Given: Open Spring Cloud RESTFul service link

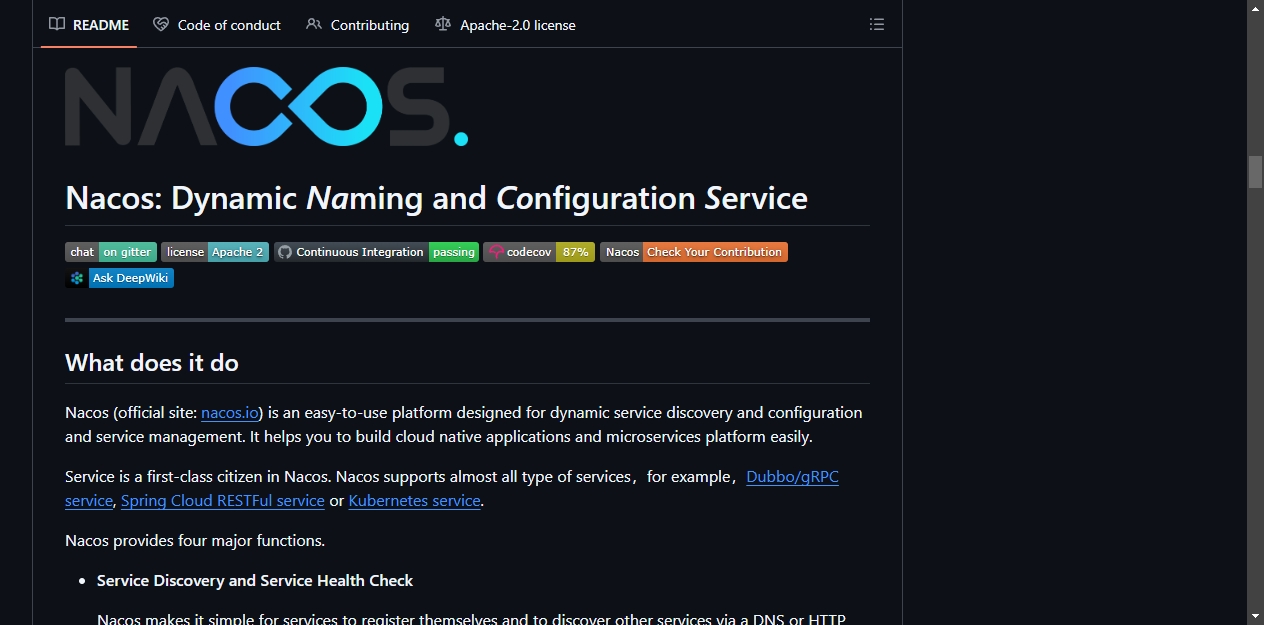Looking at the screenshot, I should (x=223, y=501).
